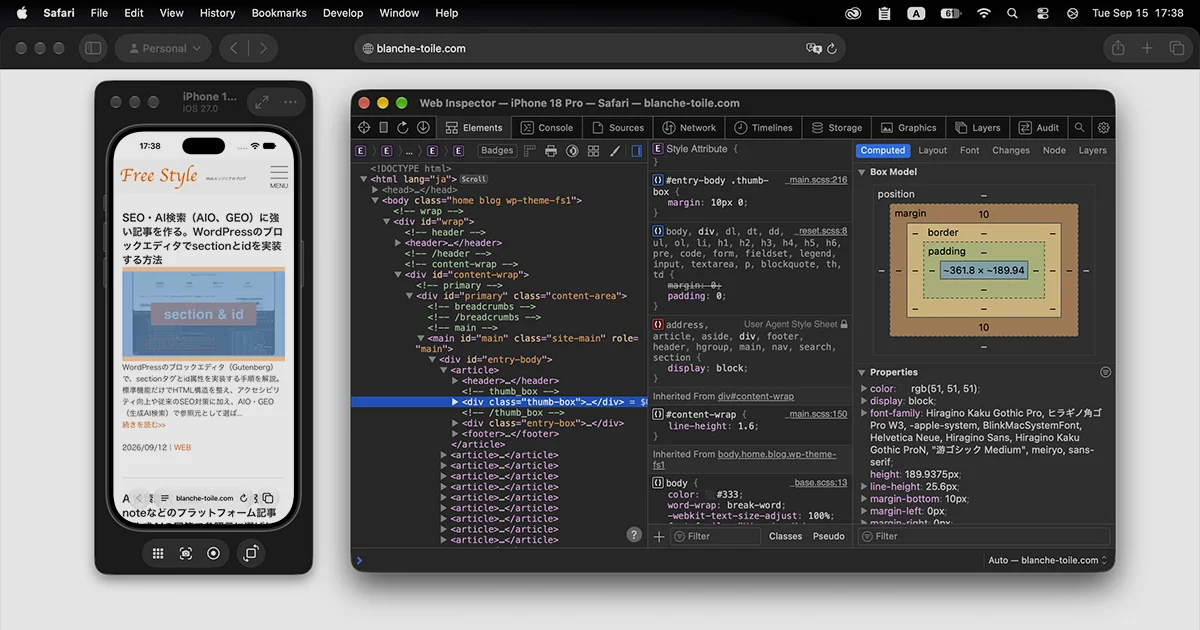Click Pseudo button in styles footer
1200x630 pixels.
coord(828,537)
